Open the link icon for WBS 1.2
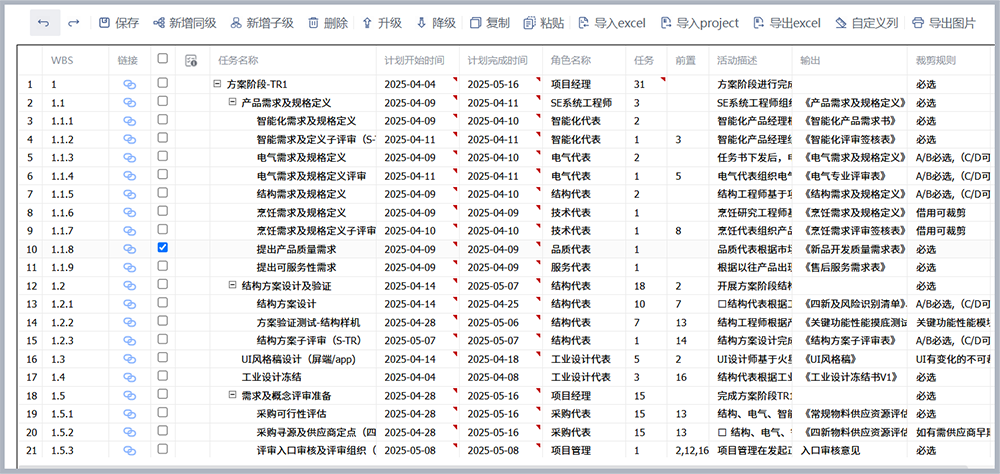1000x474 pixels. (129, 286)
